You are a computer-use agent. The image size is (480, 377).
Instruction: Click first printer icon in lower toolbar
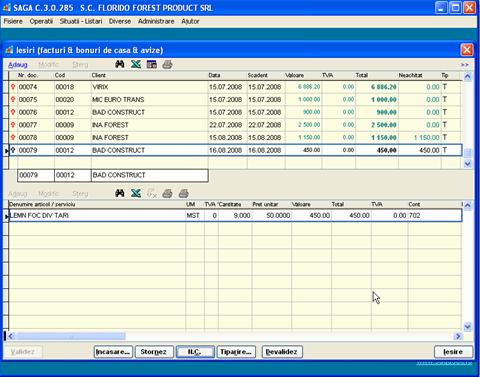(167, 193)
